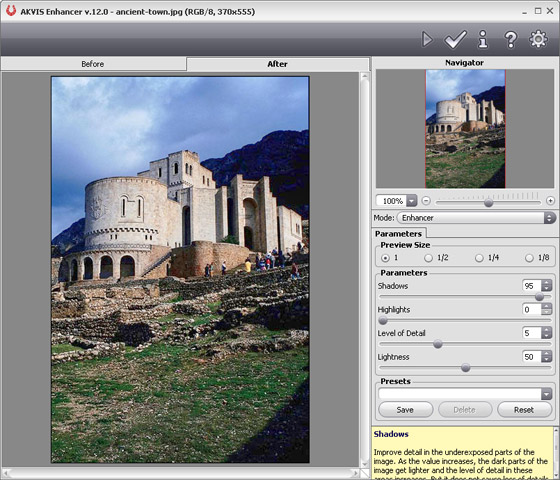Click the zoom slider handle
Screen dimensions: 560x480
(488, 202)
